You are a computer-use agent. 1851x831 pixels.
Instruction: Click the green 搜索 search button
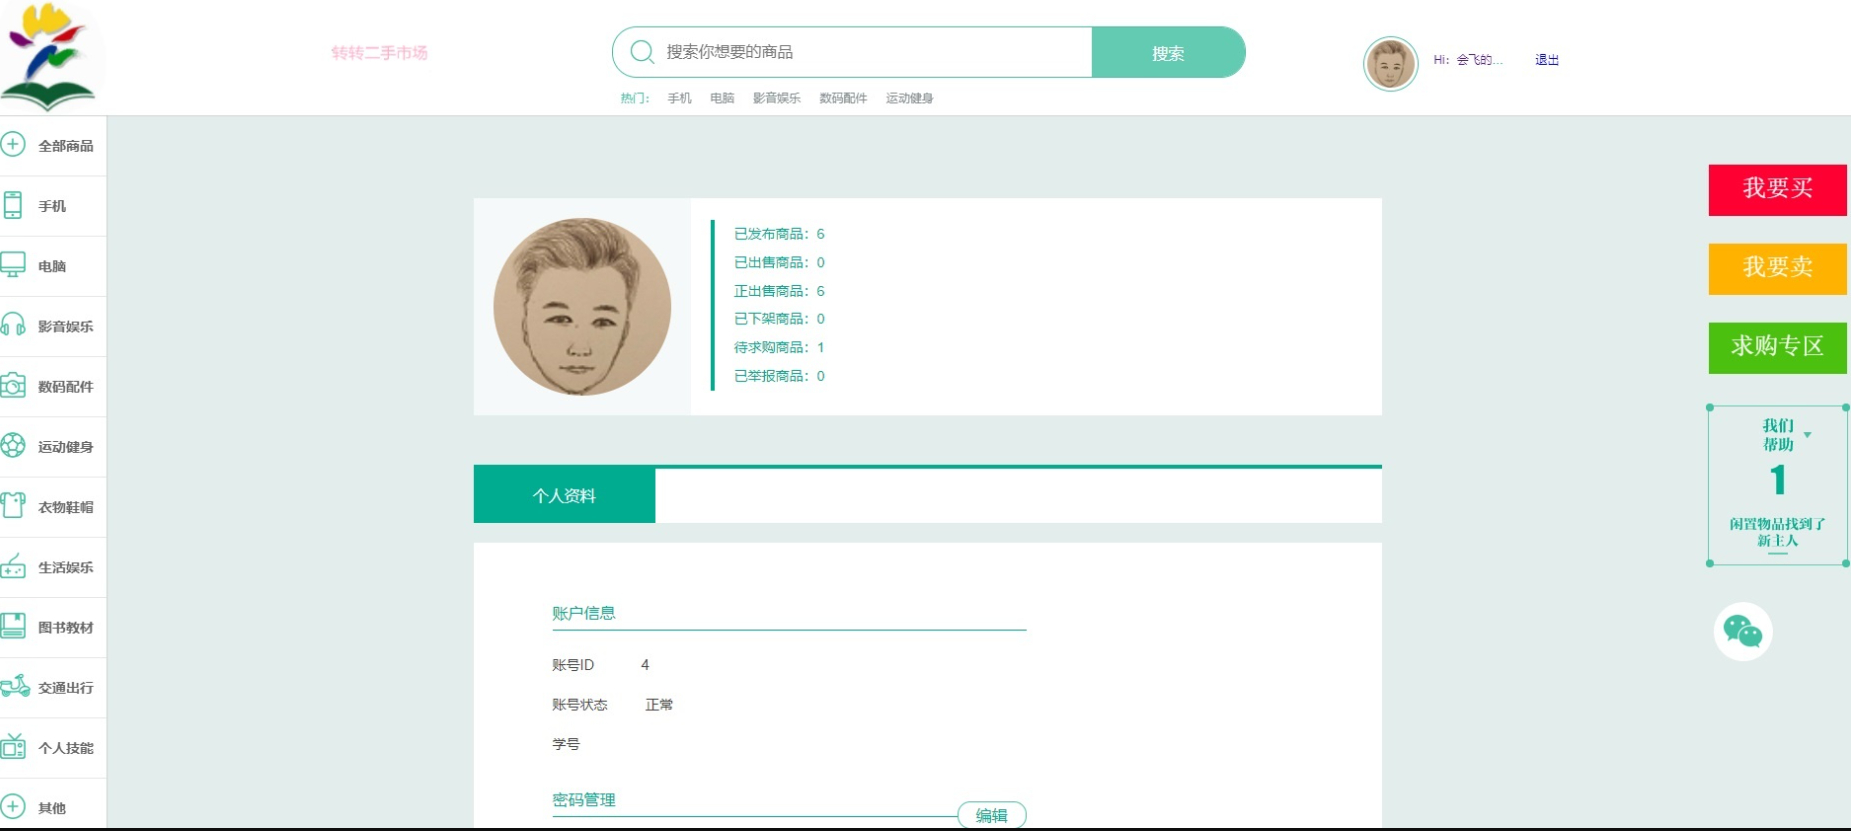click(x=1168, y=52)
